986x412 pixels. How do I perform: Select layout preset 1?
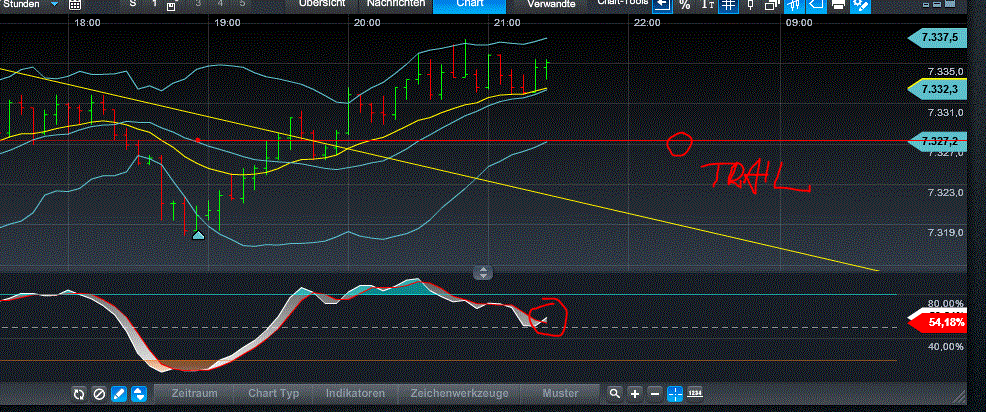click(x=155, y=4)
